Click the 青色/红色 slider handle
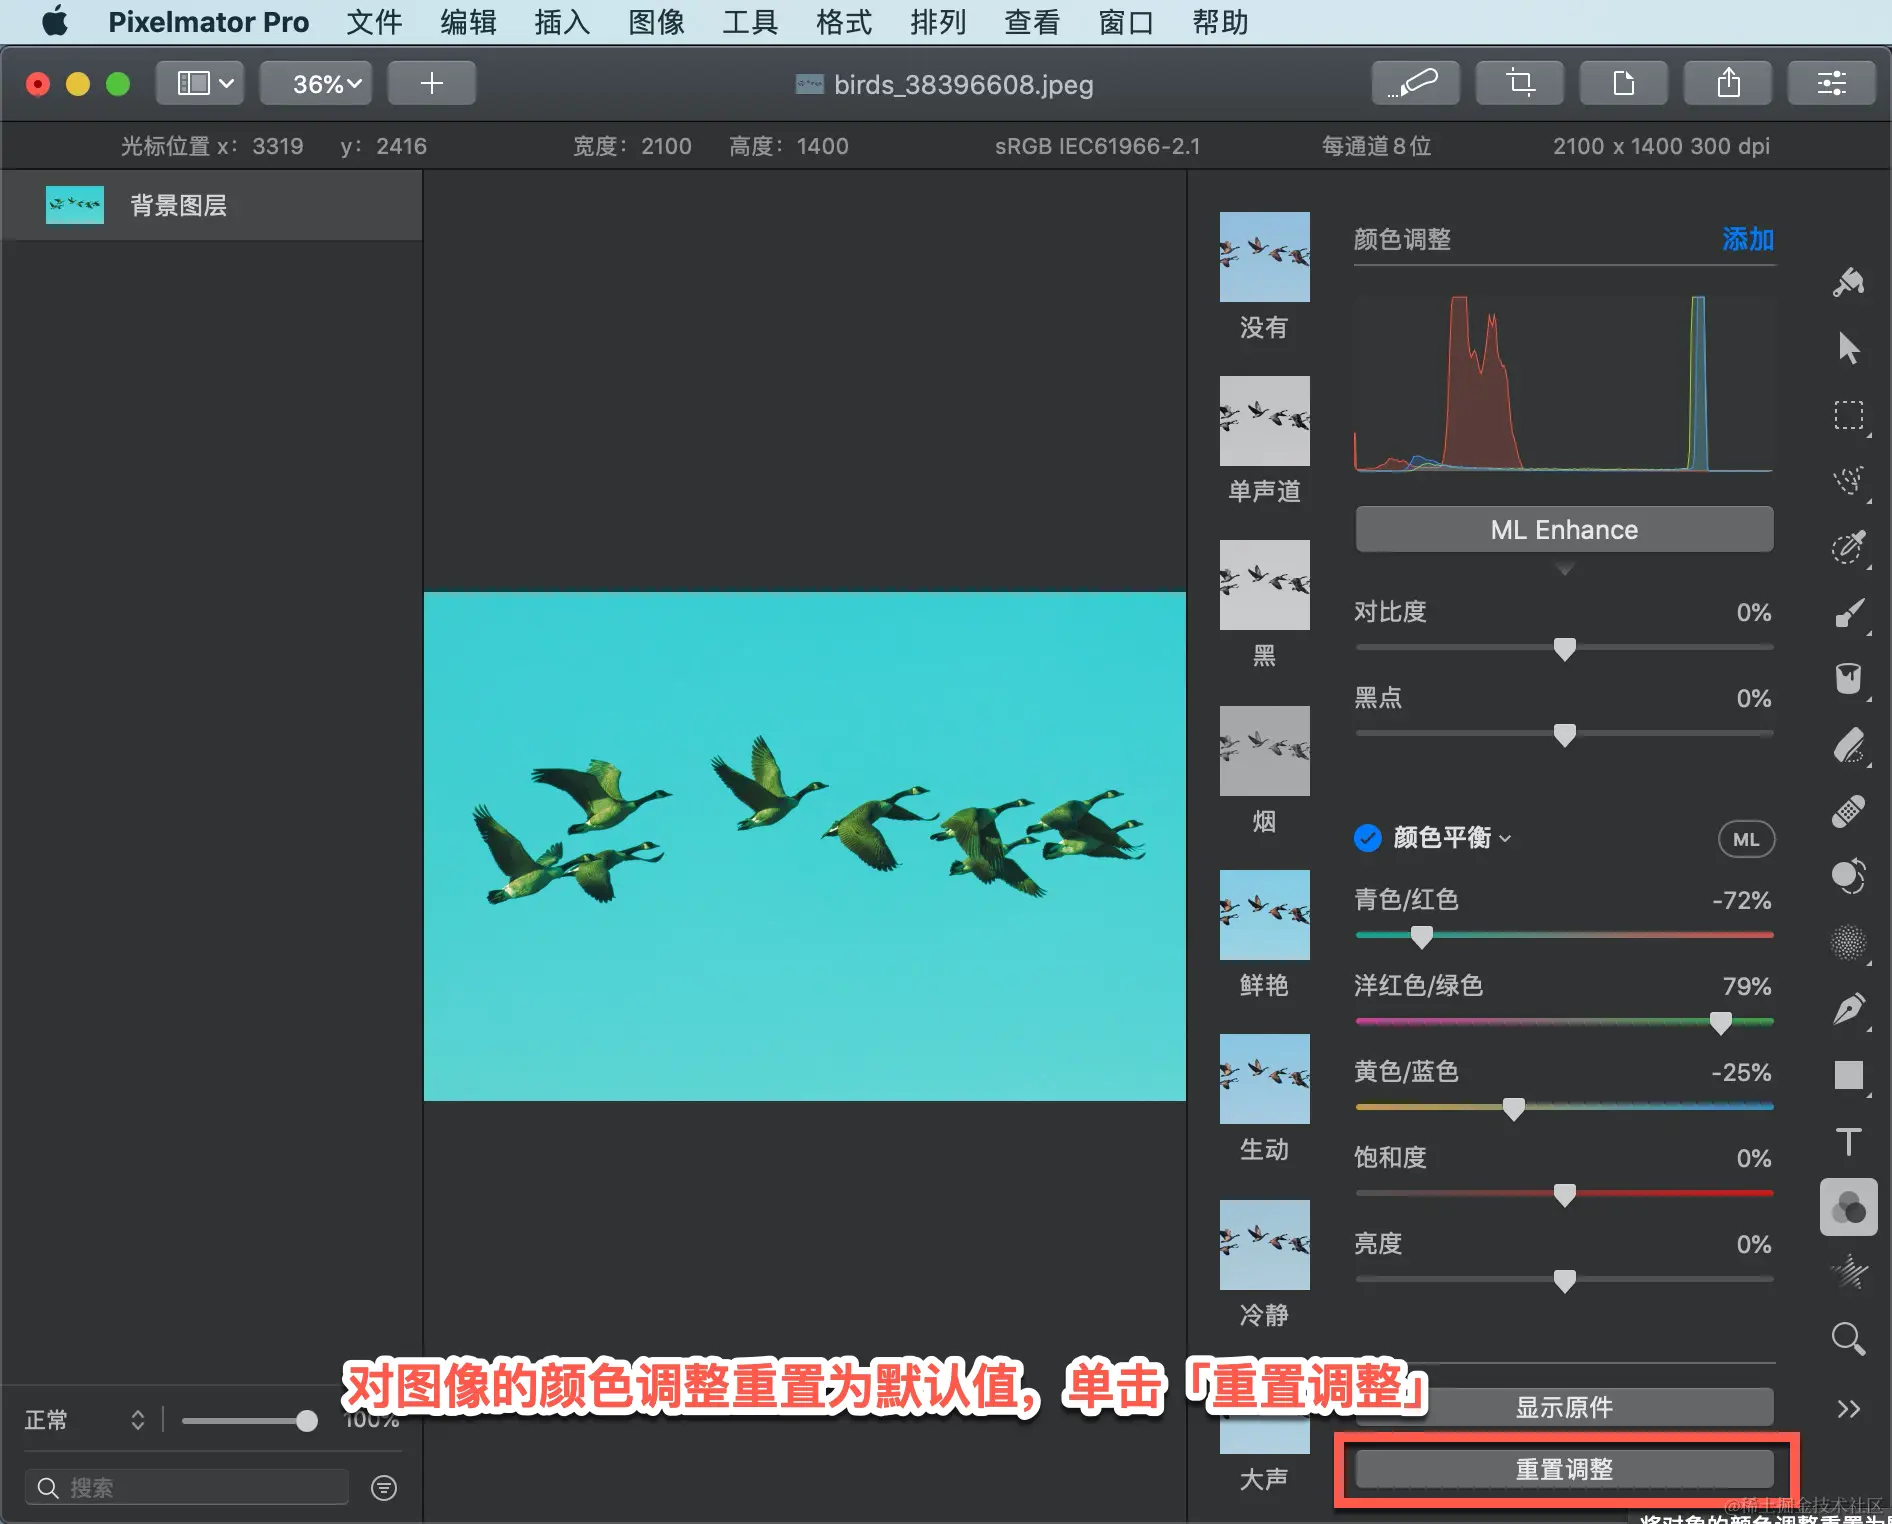The image size is (1892, 1524). 1421,937
